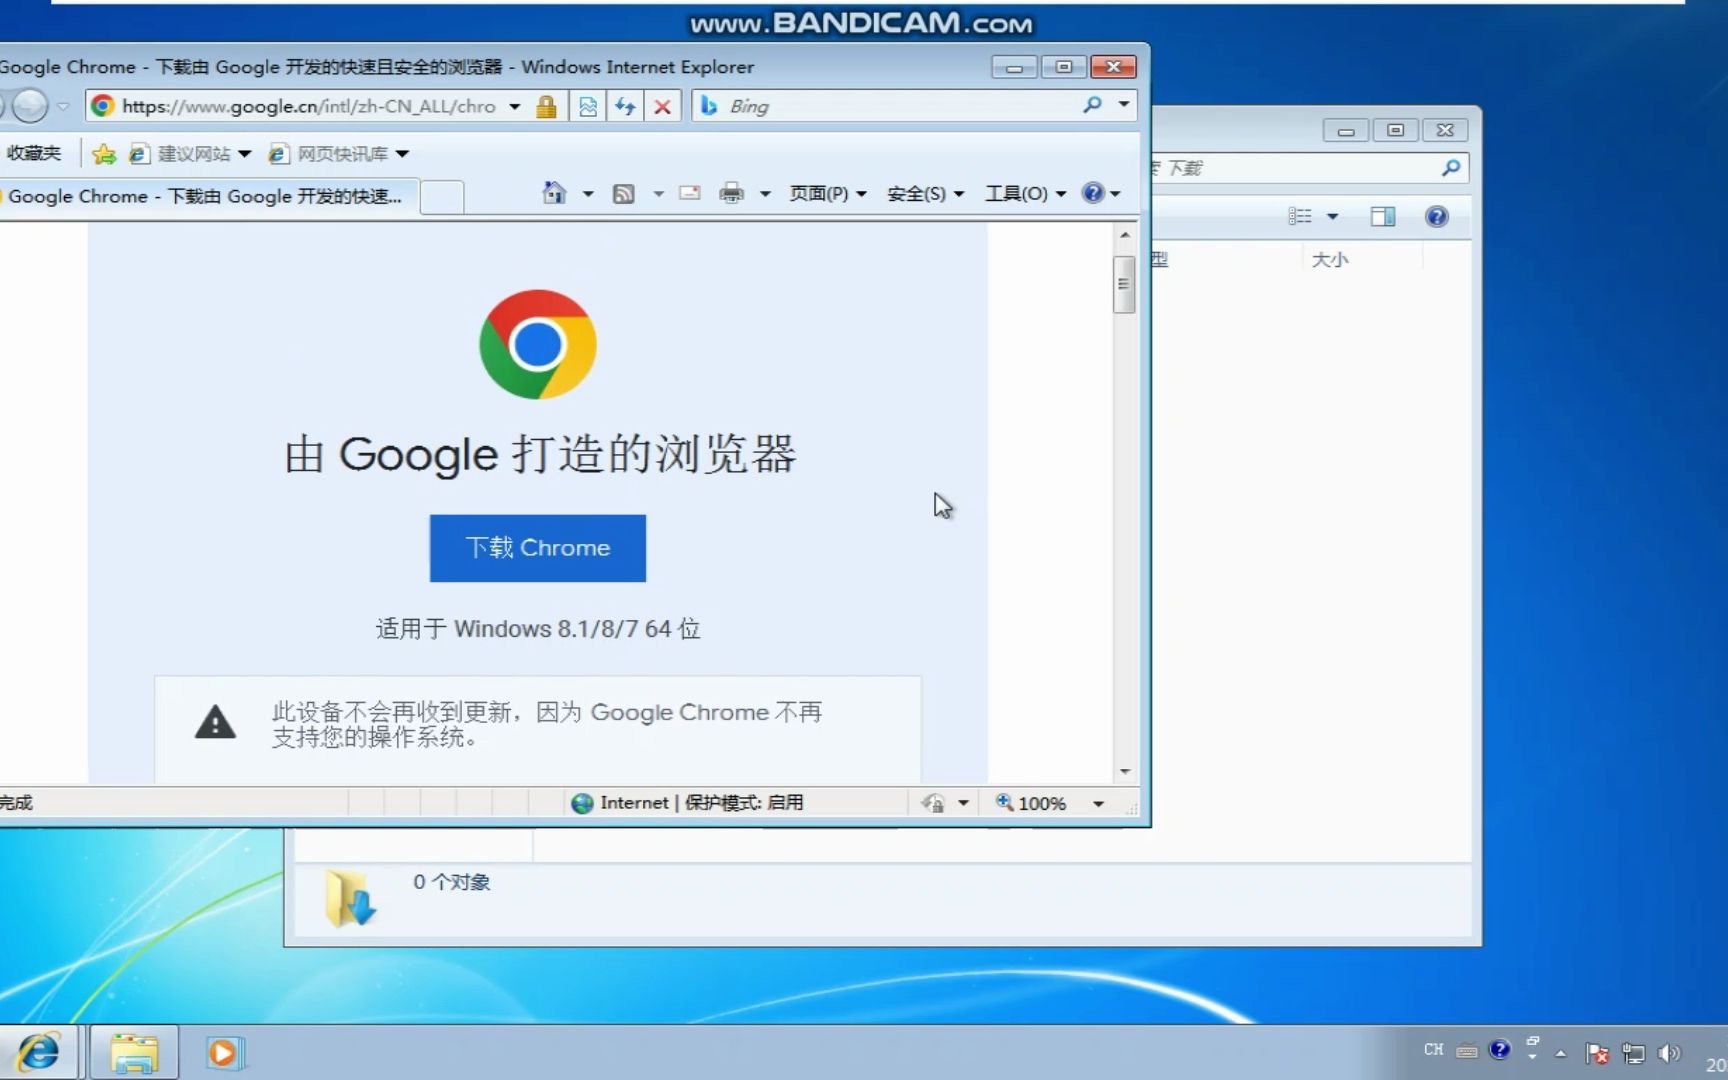This screenshot has height=1080, width=1728.
Task: Open the 页面(P) page menu
Action: pos(828,194)
